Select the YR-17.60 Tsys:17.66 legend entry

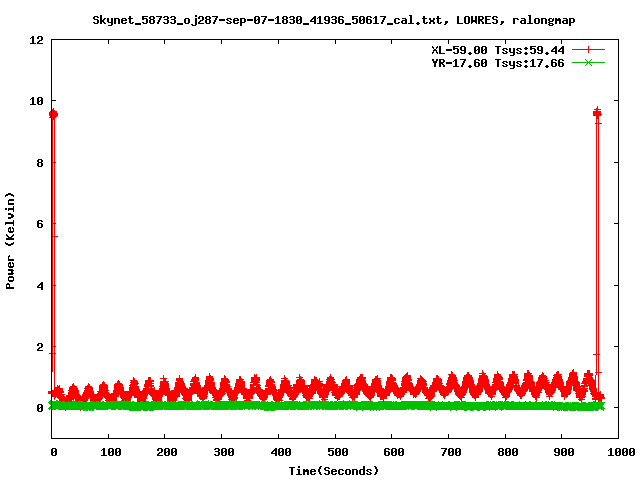(x=498, y=63)
